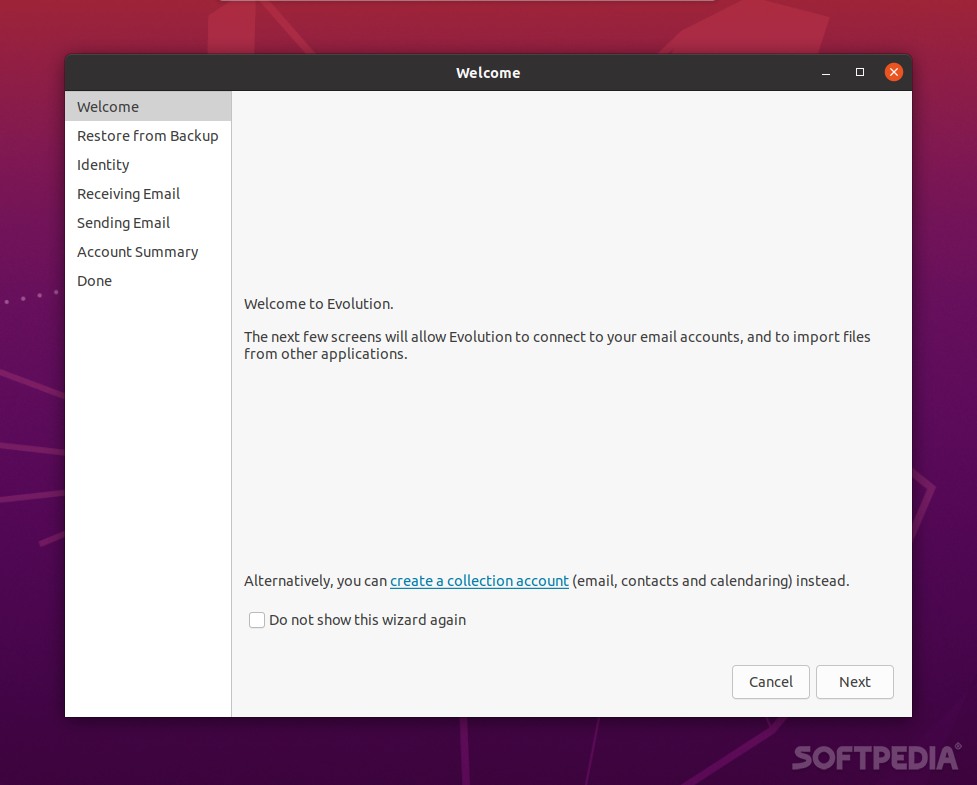The width and height of the screenshot is (977, 785).
Task: Open the Account Summary step
Action: (x=148, y=252)
